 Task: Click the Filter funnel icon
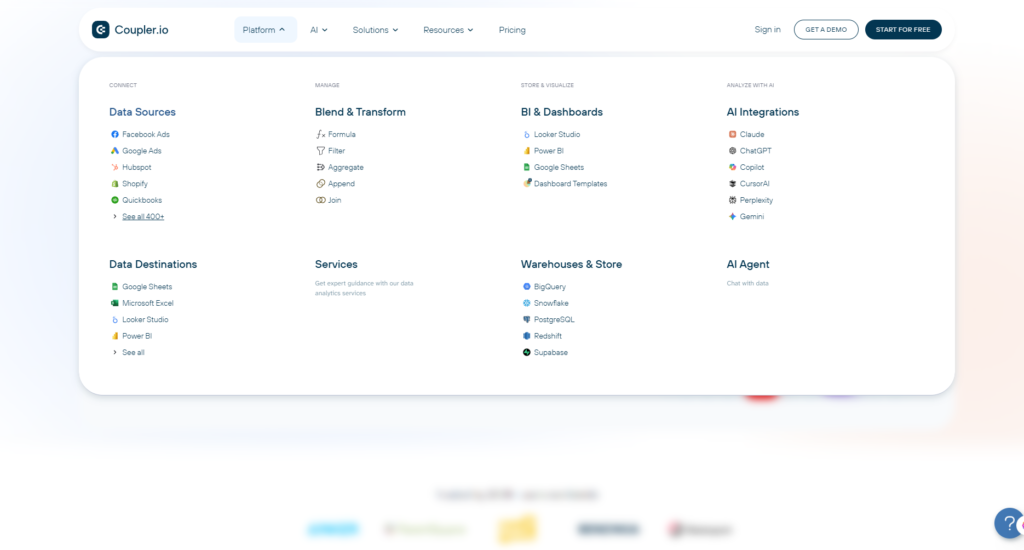point(321,150)
